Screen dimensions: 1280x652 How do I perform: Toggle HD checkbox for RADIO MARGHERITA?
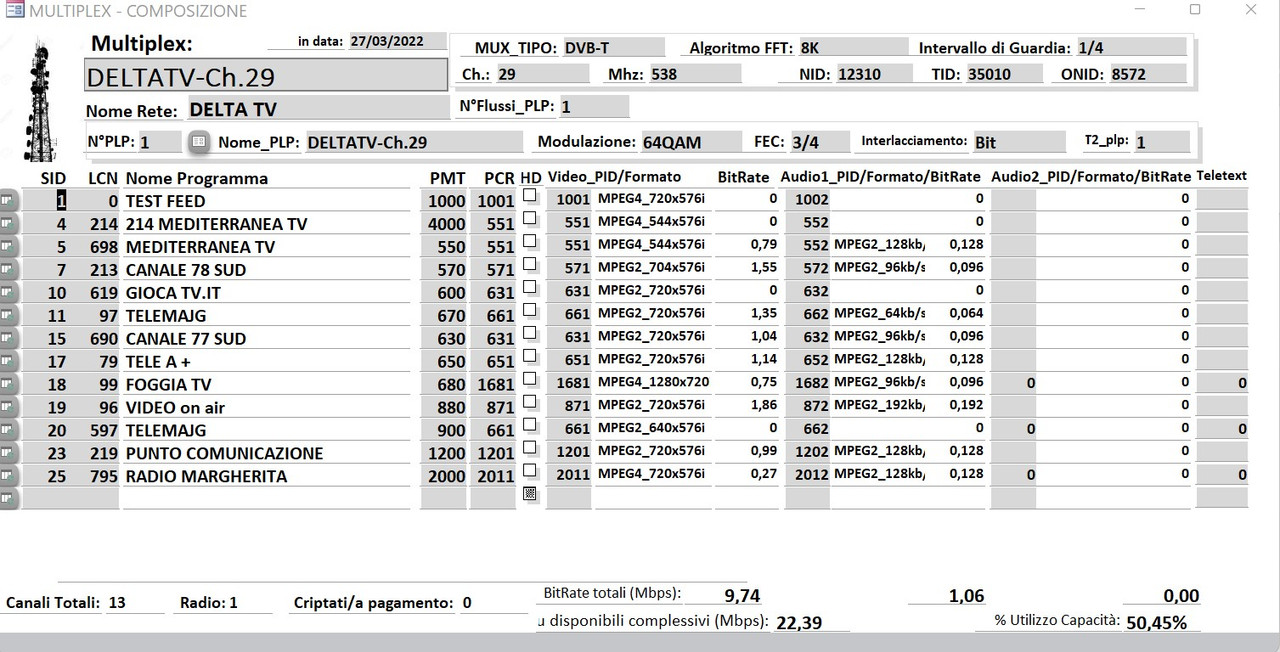[x=530, y=471]
